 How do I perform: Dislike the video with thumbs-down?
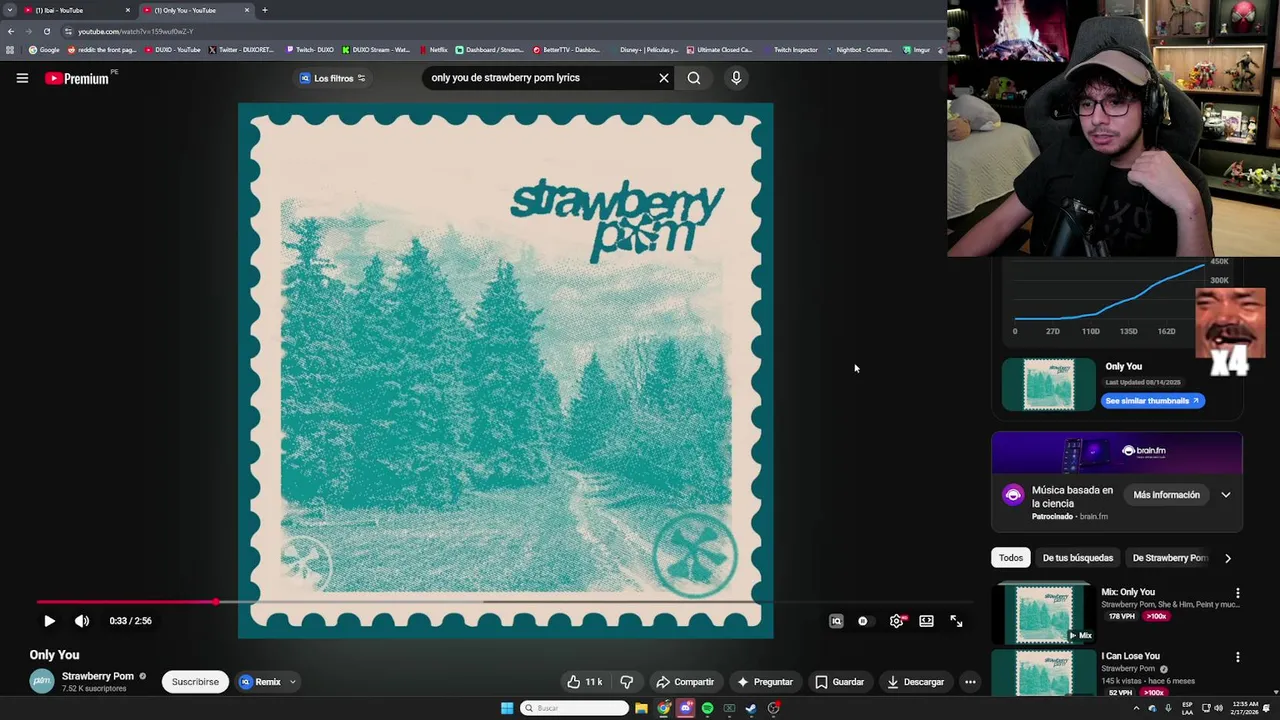coord(627,682)
